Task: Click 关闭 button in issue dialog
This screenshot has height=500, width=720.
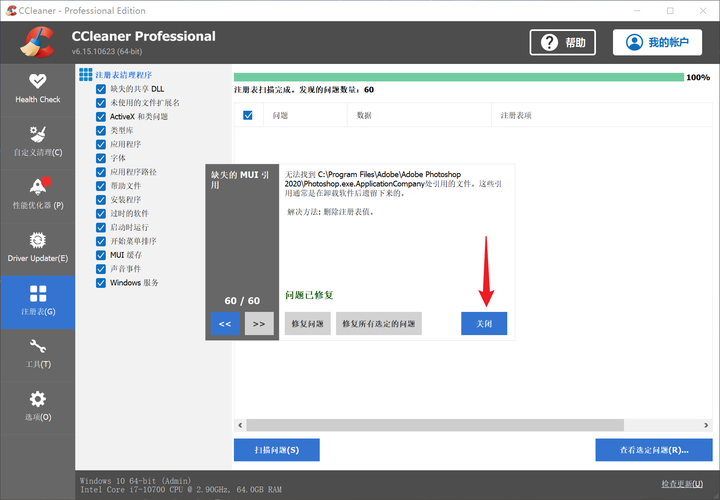Action: coord(484,323)
